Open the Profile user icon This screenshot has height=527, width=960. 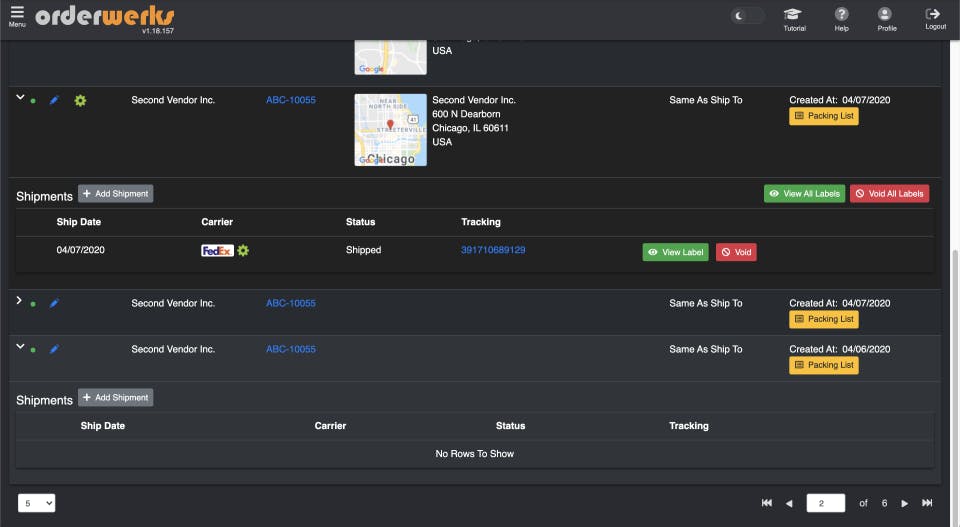click(886, 15)
